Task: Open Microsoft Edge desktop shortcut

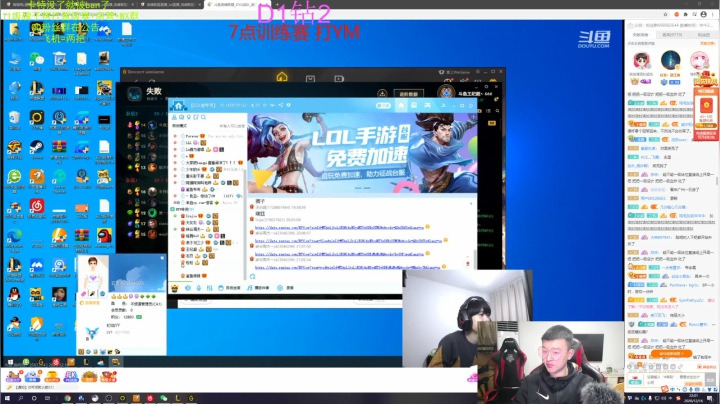Action: [x=14, y=238]
